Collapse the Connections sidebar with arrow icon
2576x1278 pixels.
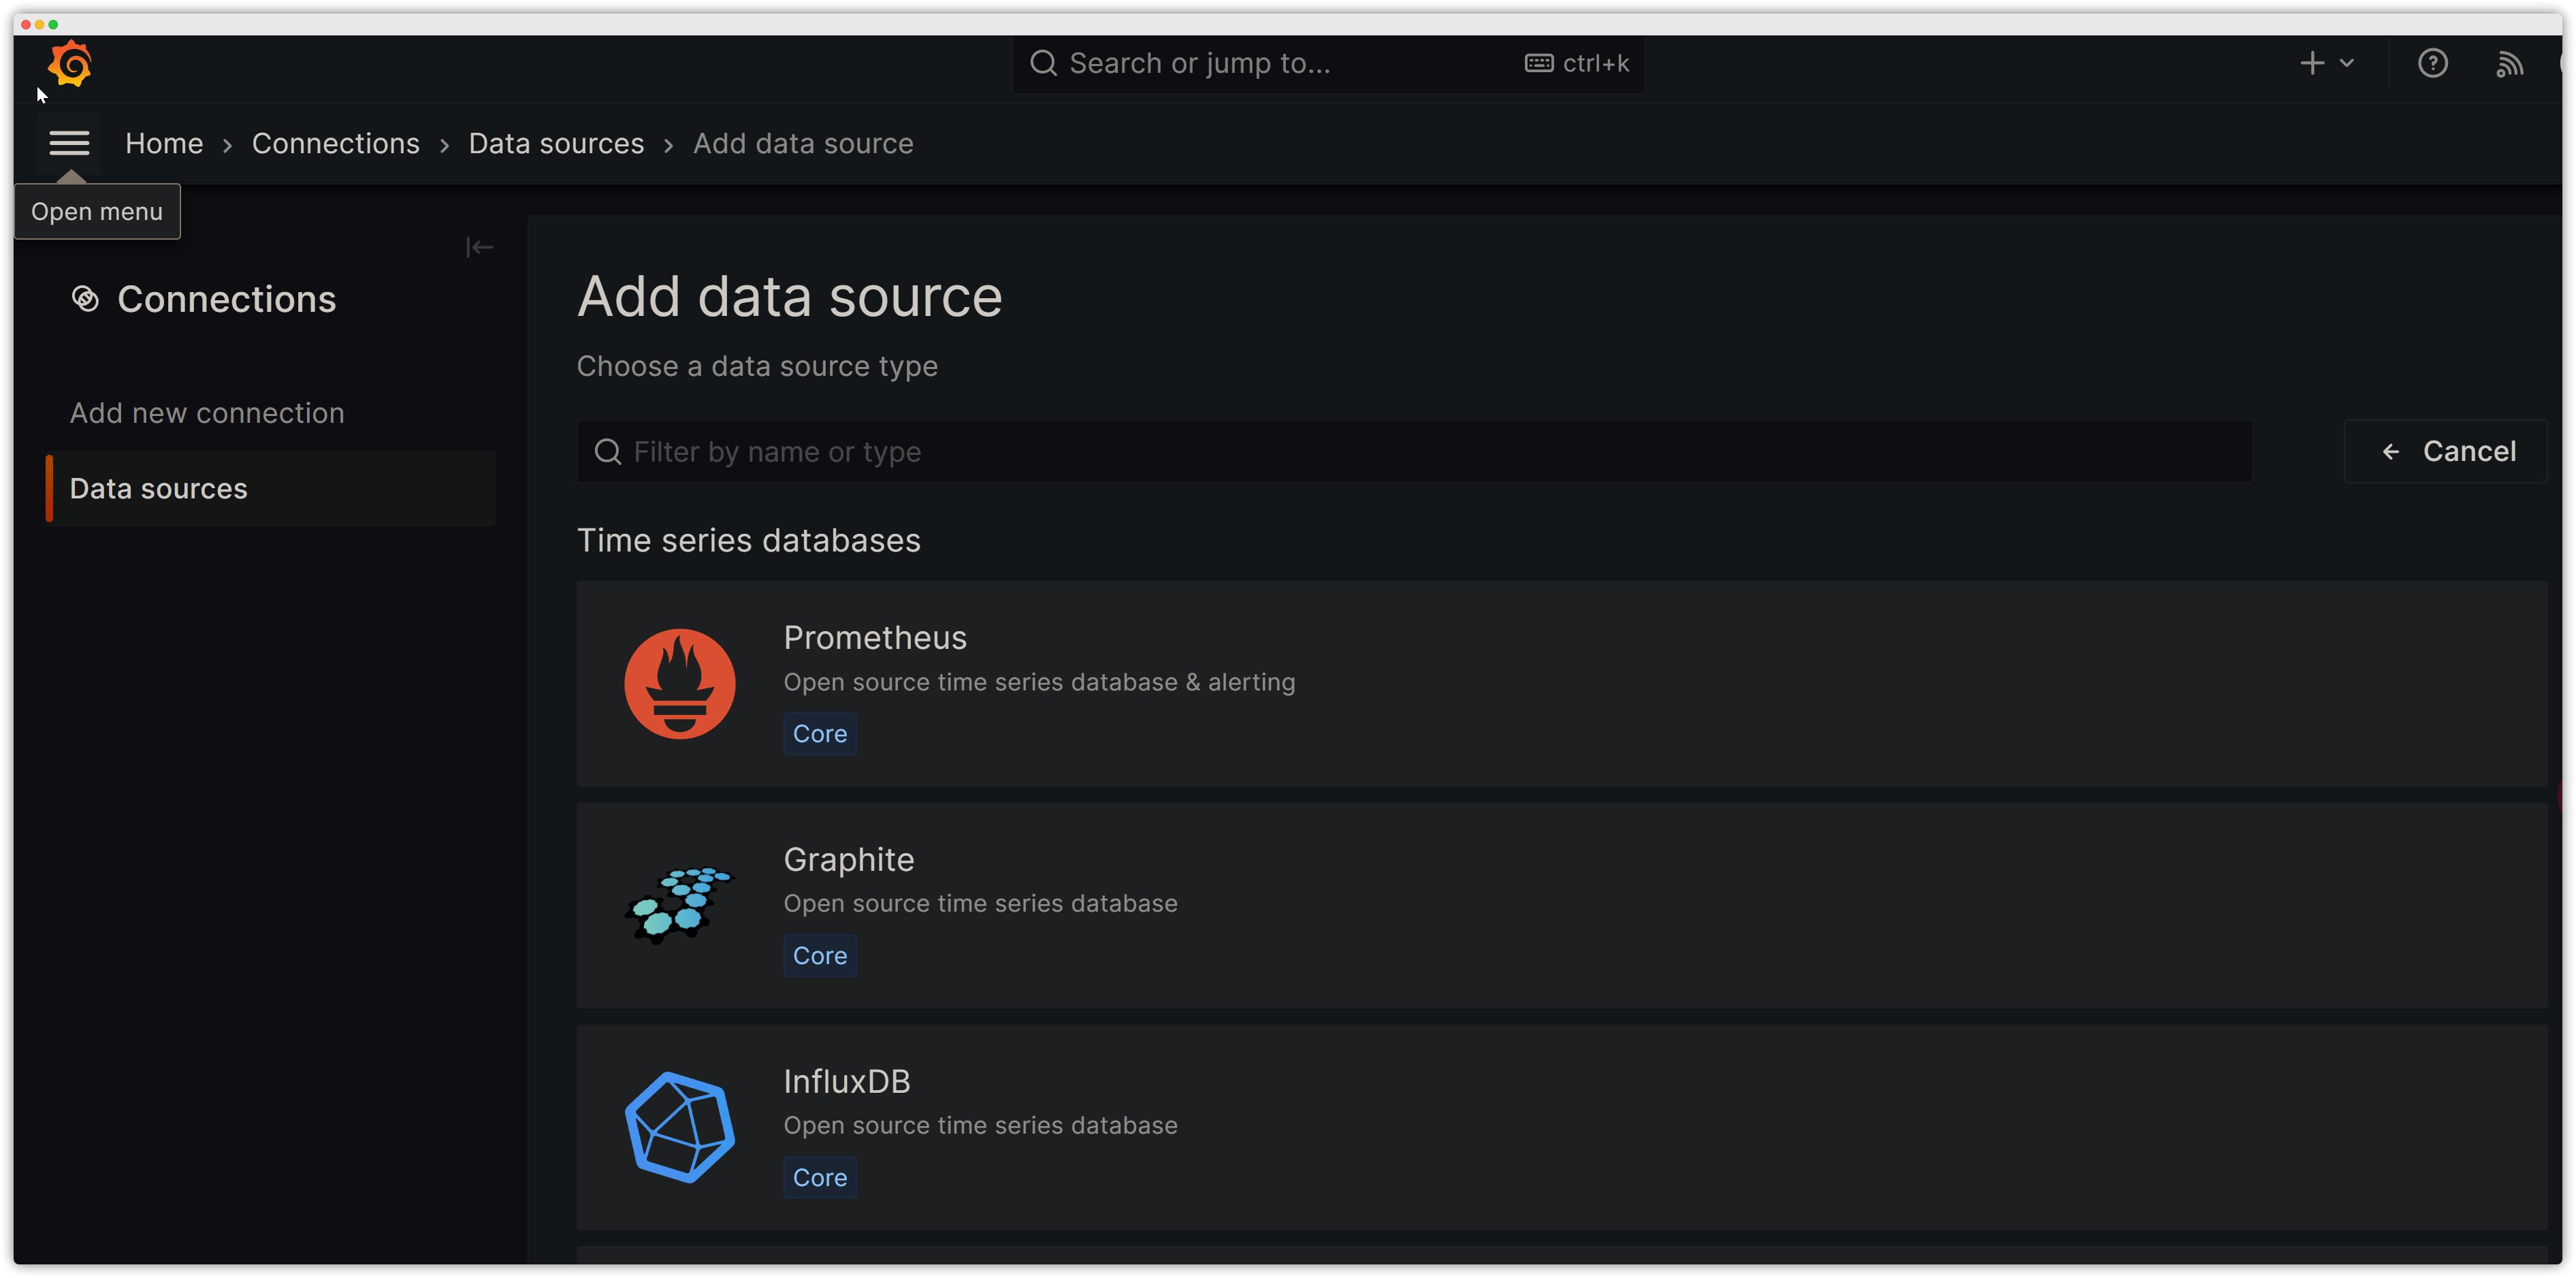point(479,247)
